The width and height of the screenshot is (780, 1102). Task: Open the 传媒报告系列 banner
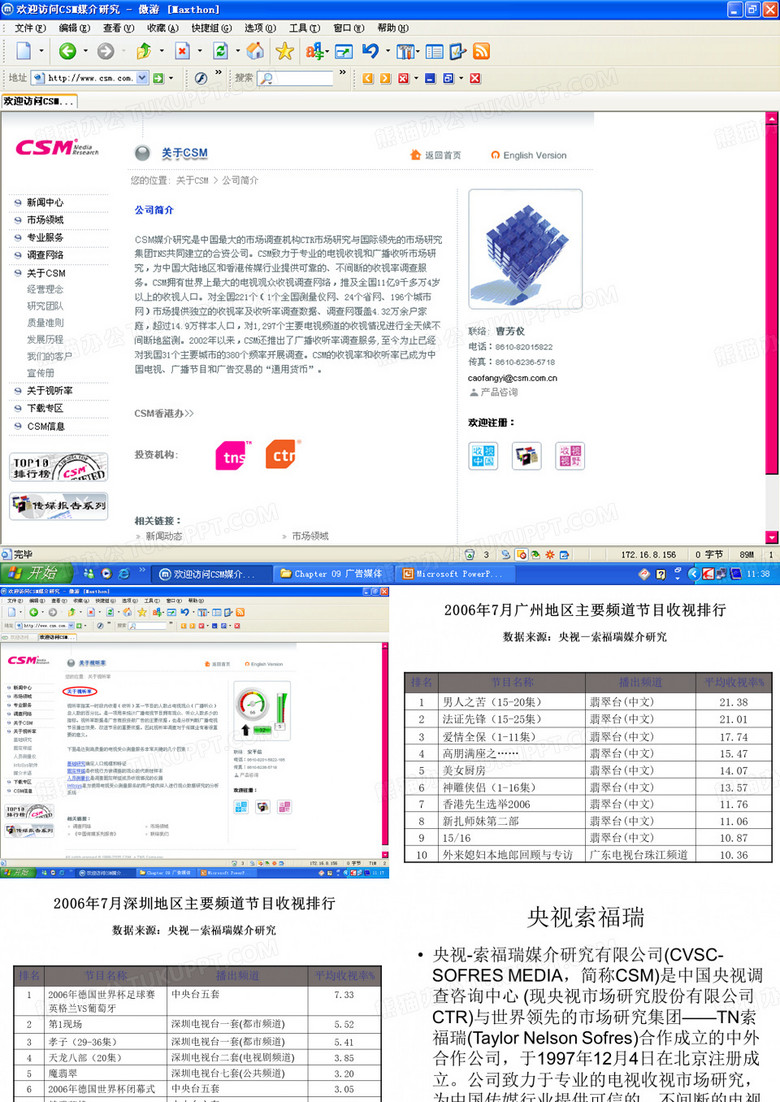click(x=58, y=506)
